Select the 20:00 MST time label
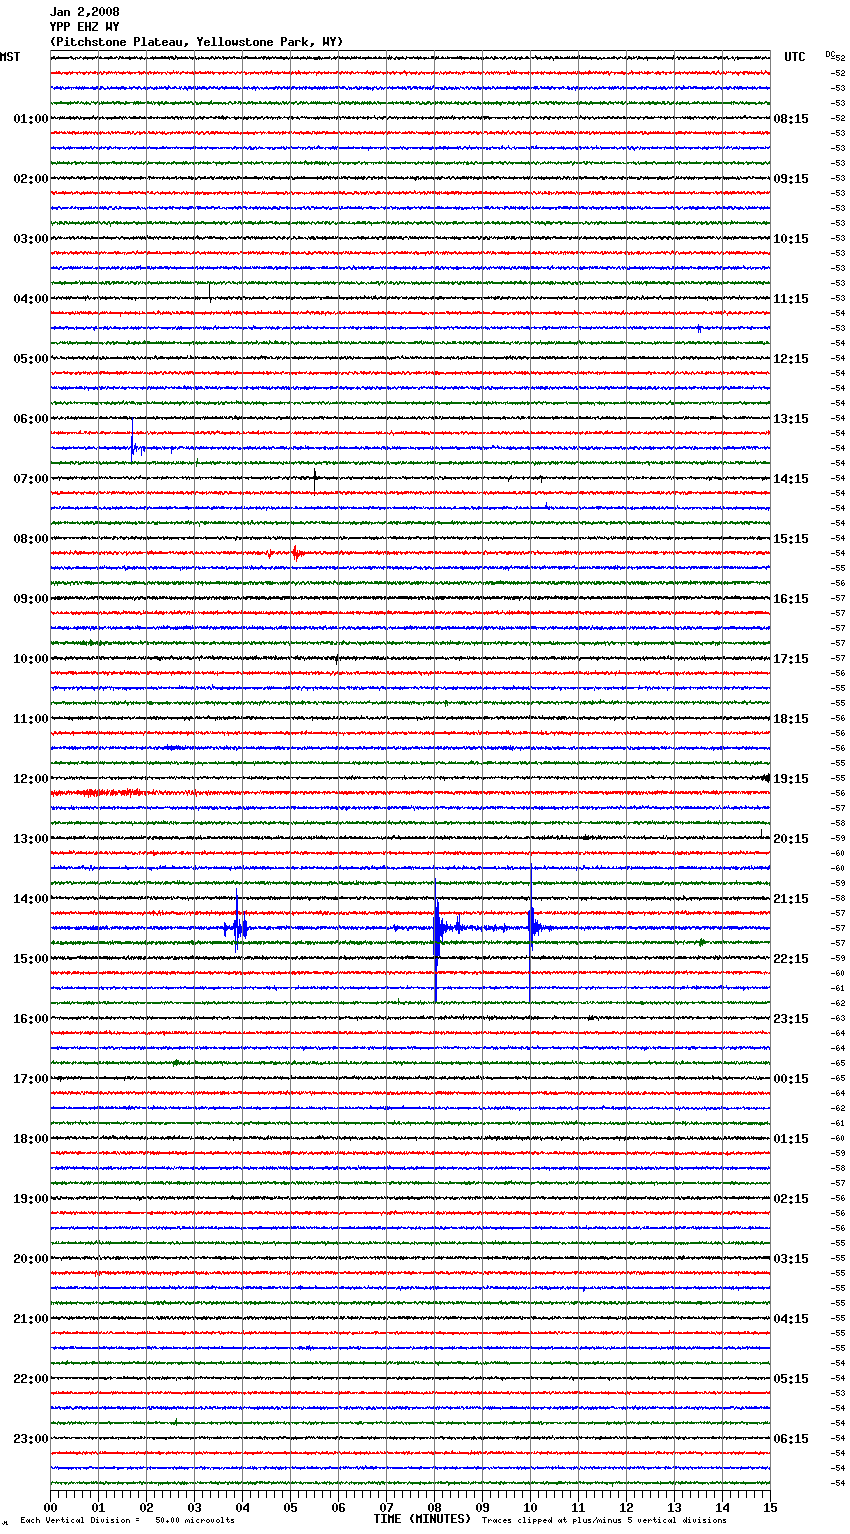The image size is (850, 1534). 31,1259
